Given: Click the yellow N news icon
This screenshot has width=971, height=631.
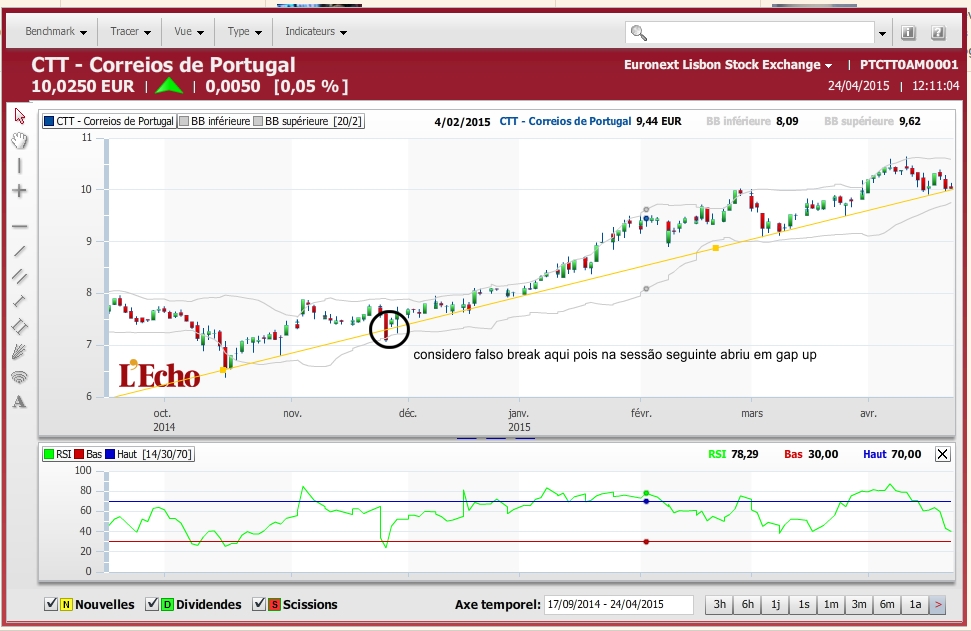Looking at the screenshot, I should (66, 604).
